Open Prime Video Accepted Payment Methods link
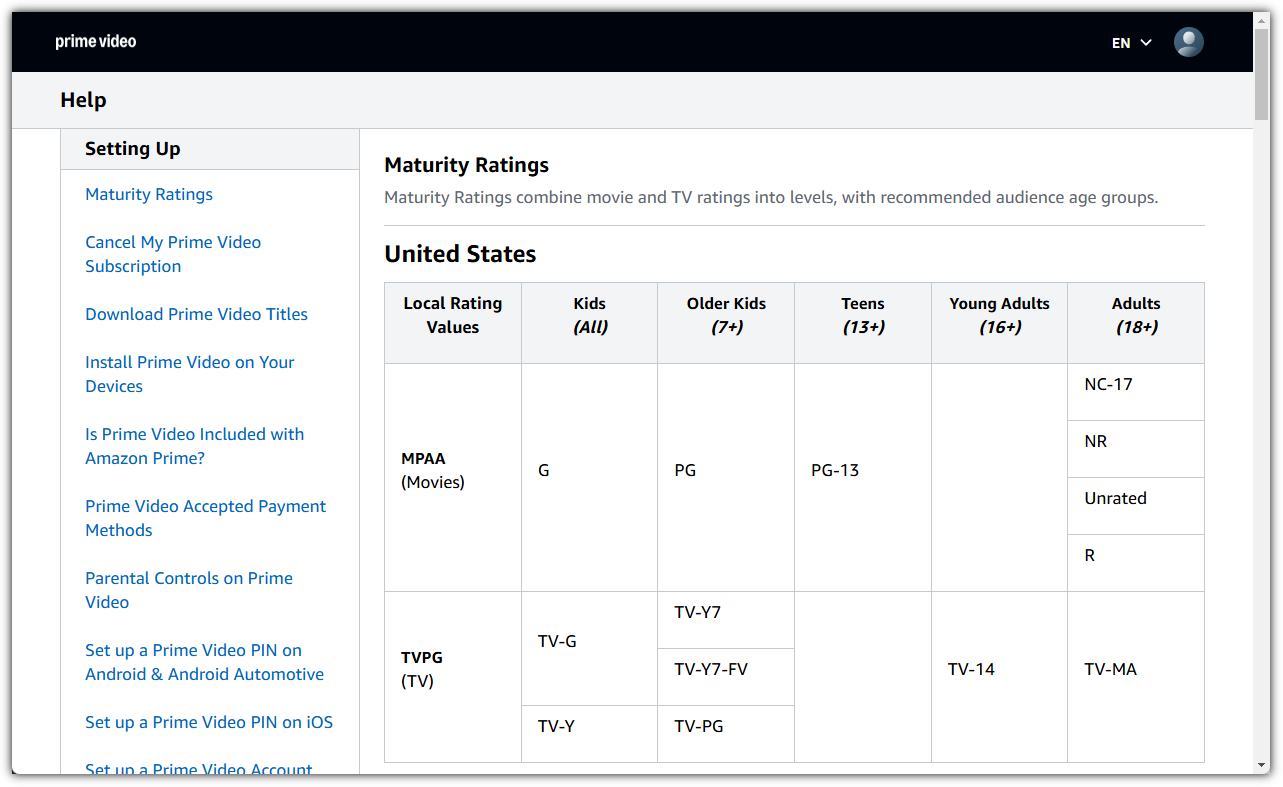The image size is (1283, 787). click(205, 518)
